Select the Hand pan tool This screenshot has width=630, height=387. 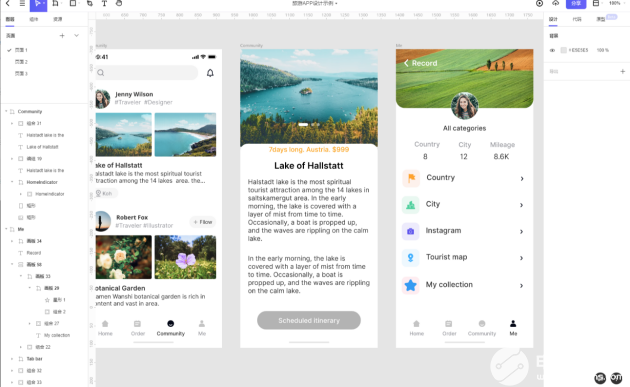pos(119,3)
